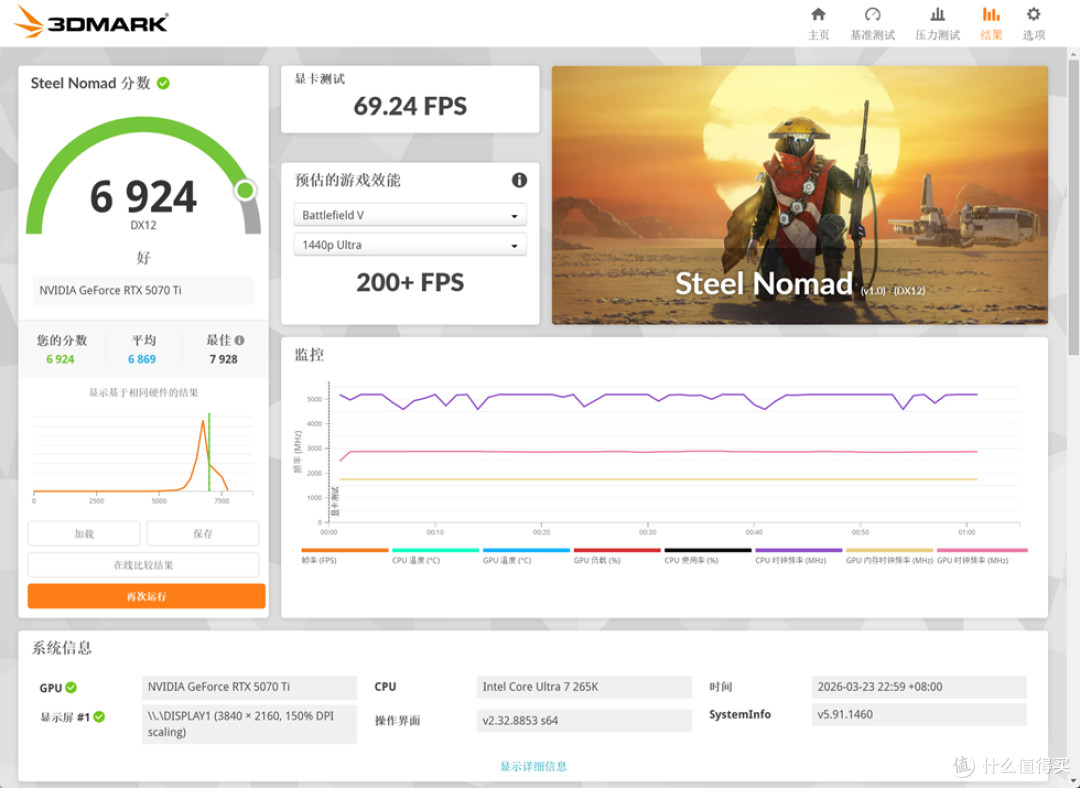1080x788 pixels.
Task: Open the Battlefield V game dropdown
Action: point(410,215)
